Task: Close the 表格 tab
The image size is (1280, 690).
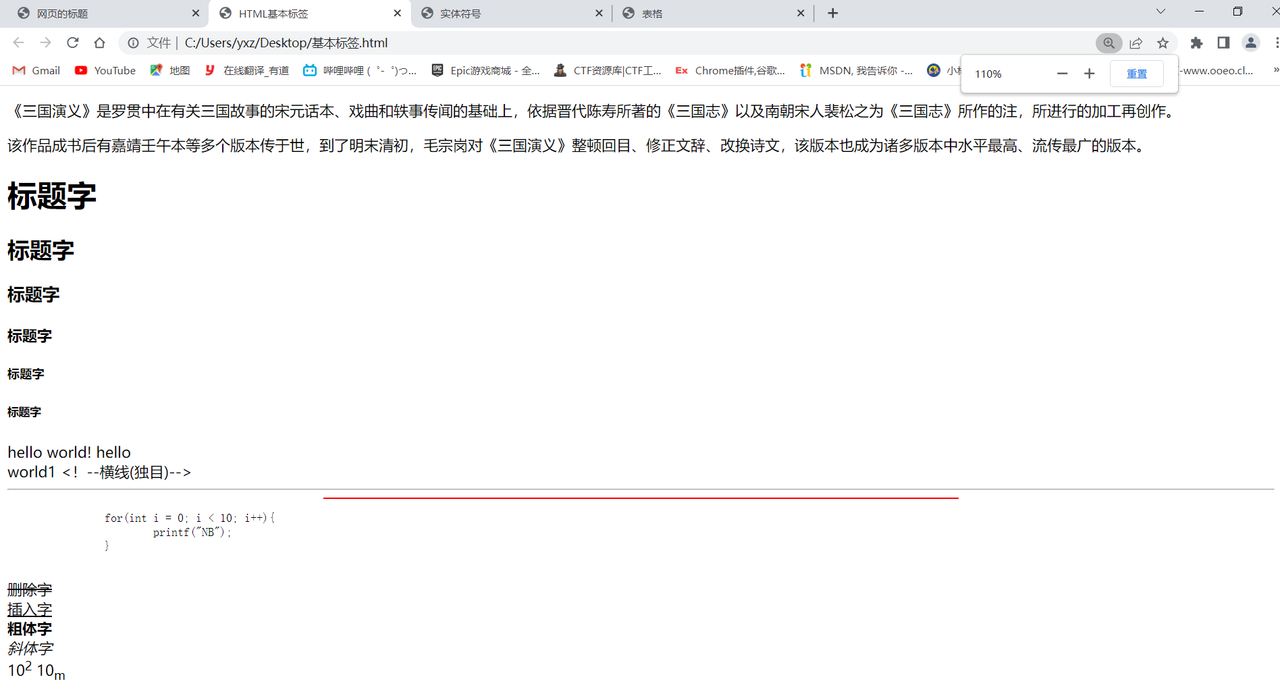Action: click(800, 14)
